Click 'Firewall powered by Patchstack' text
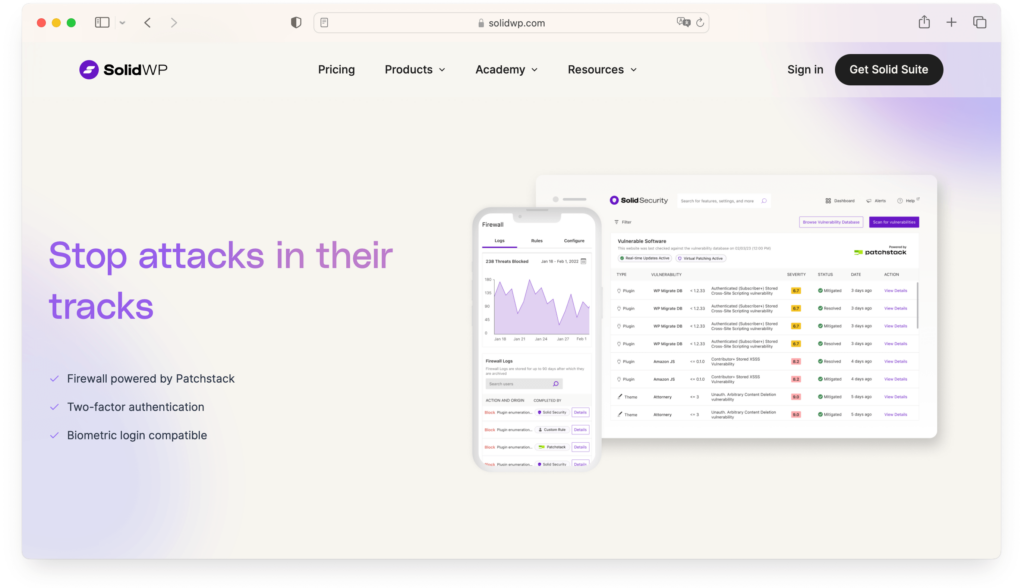Screen dimensions: 1024x588 pyautogui.click(x=151, y=379)
